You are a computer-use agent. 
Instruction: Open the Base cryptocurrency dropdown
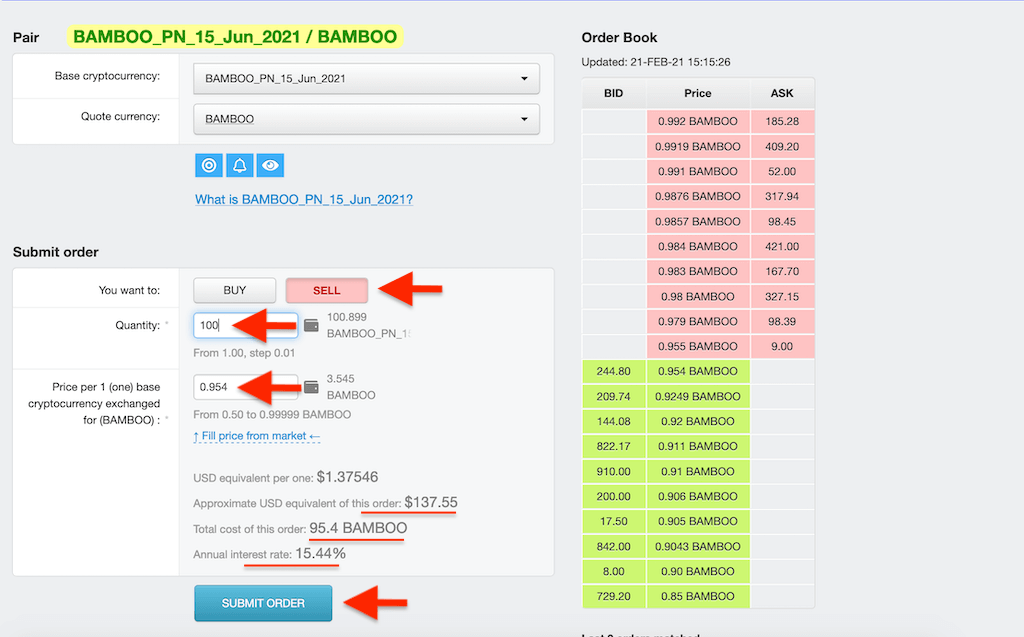(x=366, y=78)
